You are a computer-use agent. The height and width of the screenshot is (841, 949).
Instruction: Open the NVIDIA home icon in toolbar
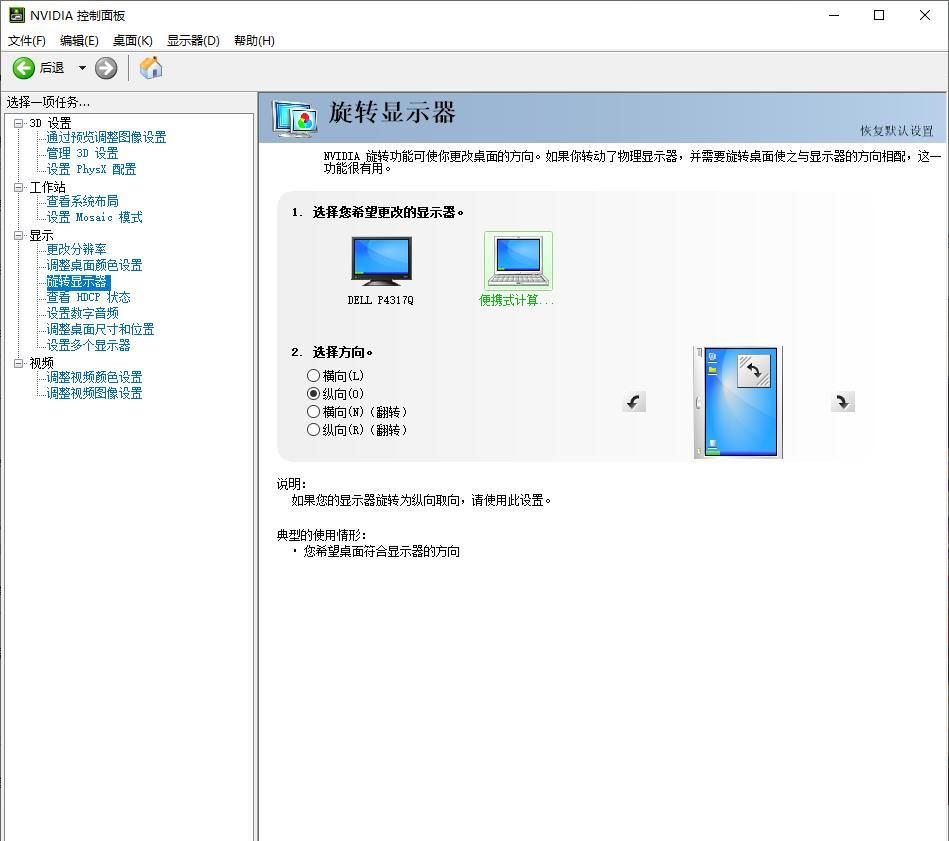pos(151,68)
